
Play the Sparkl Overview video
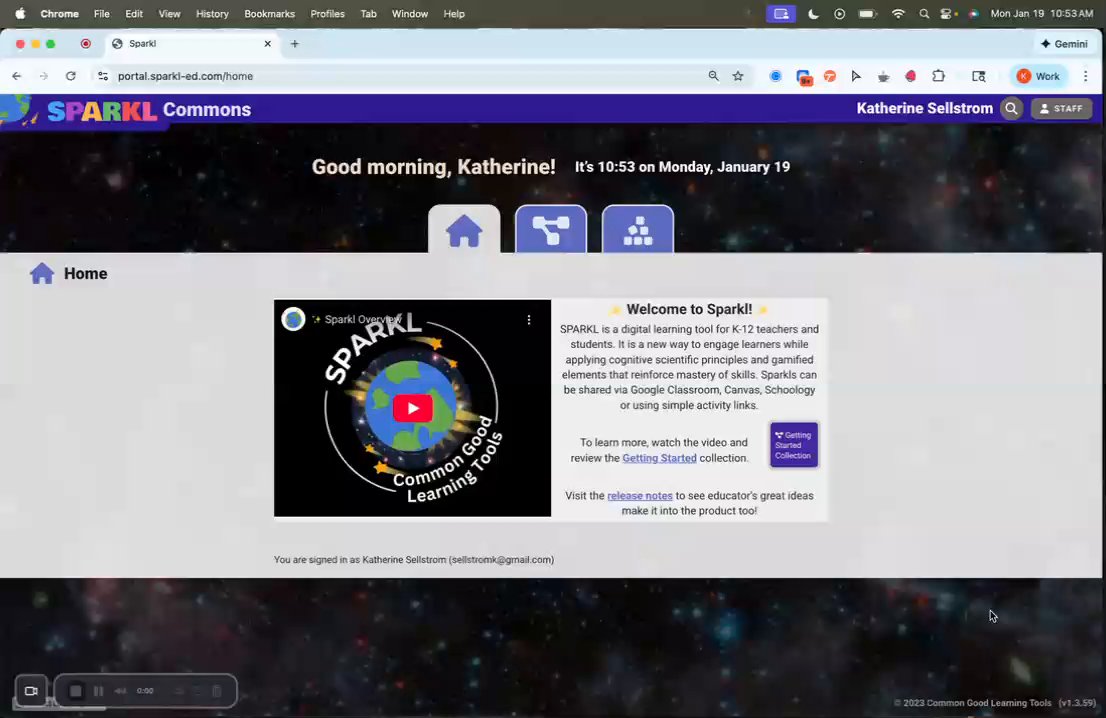[x=413, y=408]
